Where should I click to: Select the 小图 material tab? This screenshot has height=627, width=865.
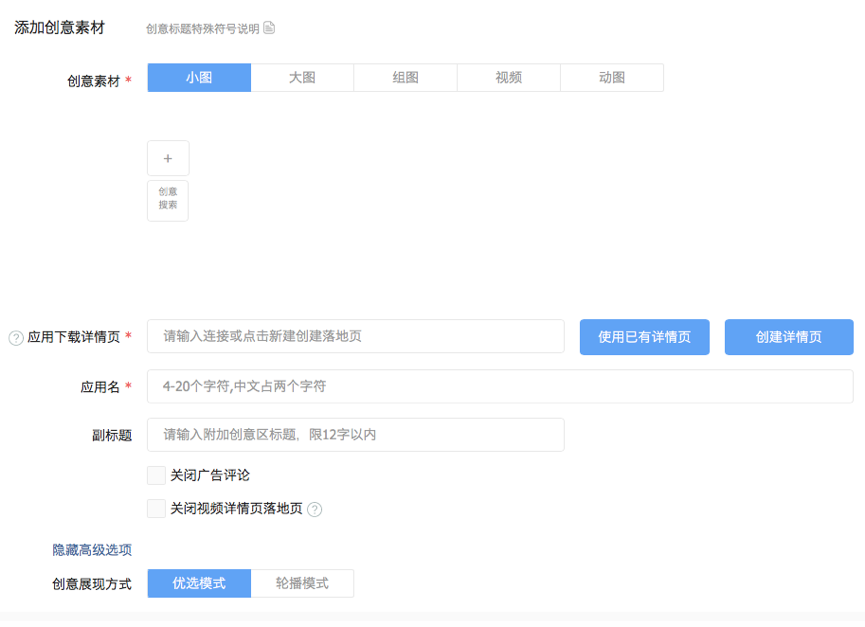(199, 78)
